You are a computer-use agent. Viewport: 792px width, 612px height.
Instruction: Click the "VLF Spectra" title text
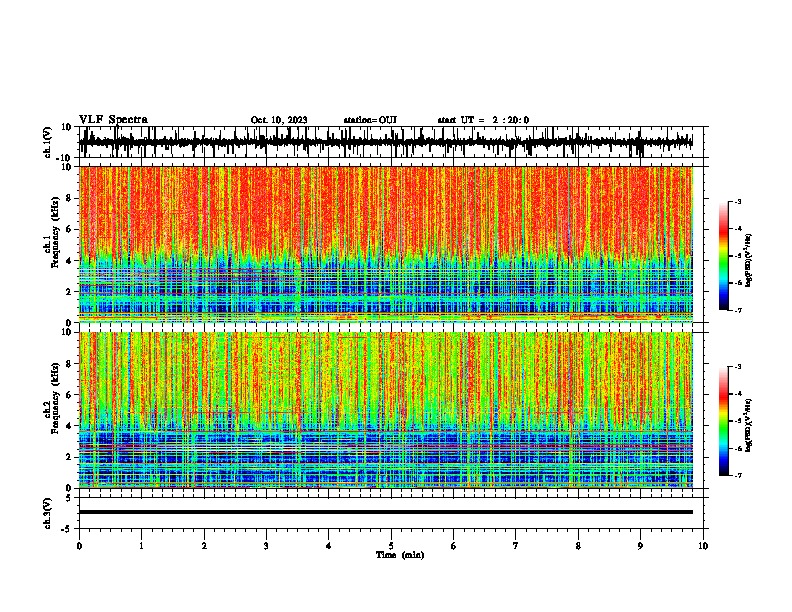click(113, 120)
